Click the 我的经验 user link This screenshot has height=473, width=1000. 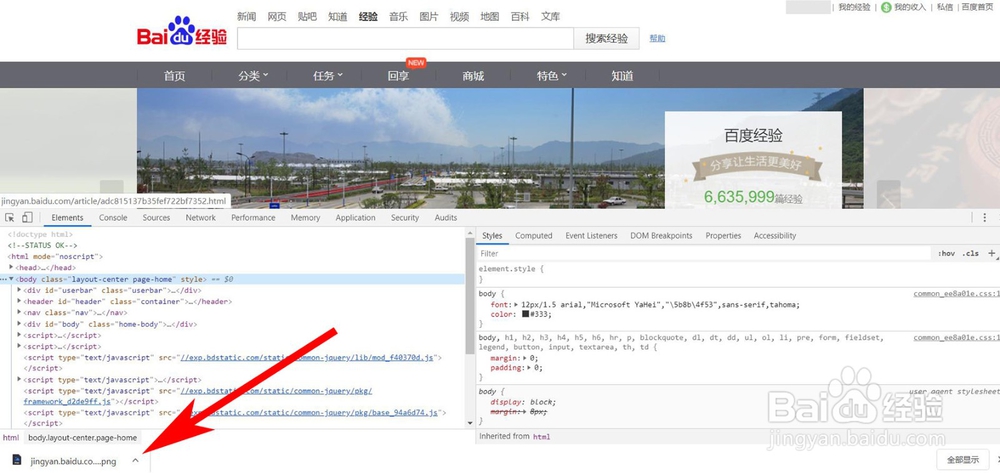pos(854,7)
